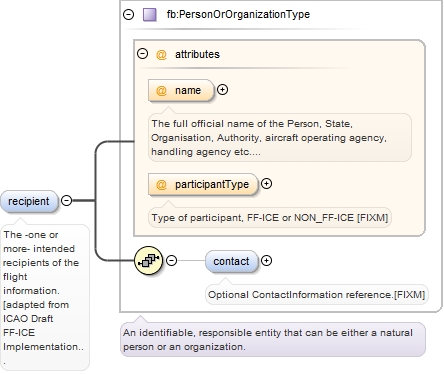The width and height of the screenshot is (444, 374).
Task: Select the contact element node
Action: point(231,261)
